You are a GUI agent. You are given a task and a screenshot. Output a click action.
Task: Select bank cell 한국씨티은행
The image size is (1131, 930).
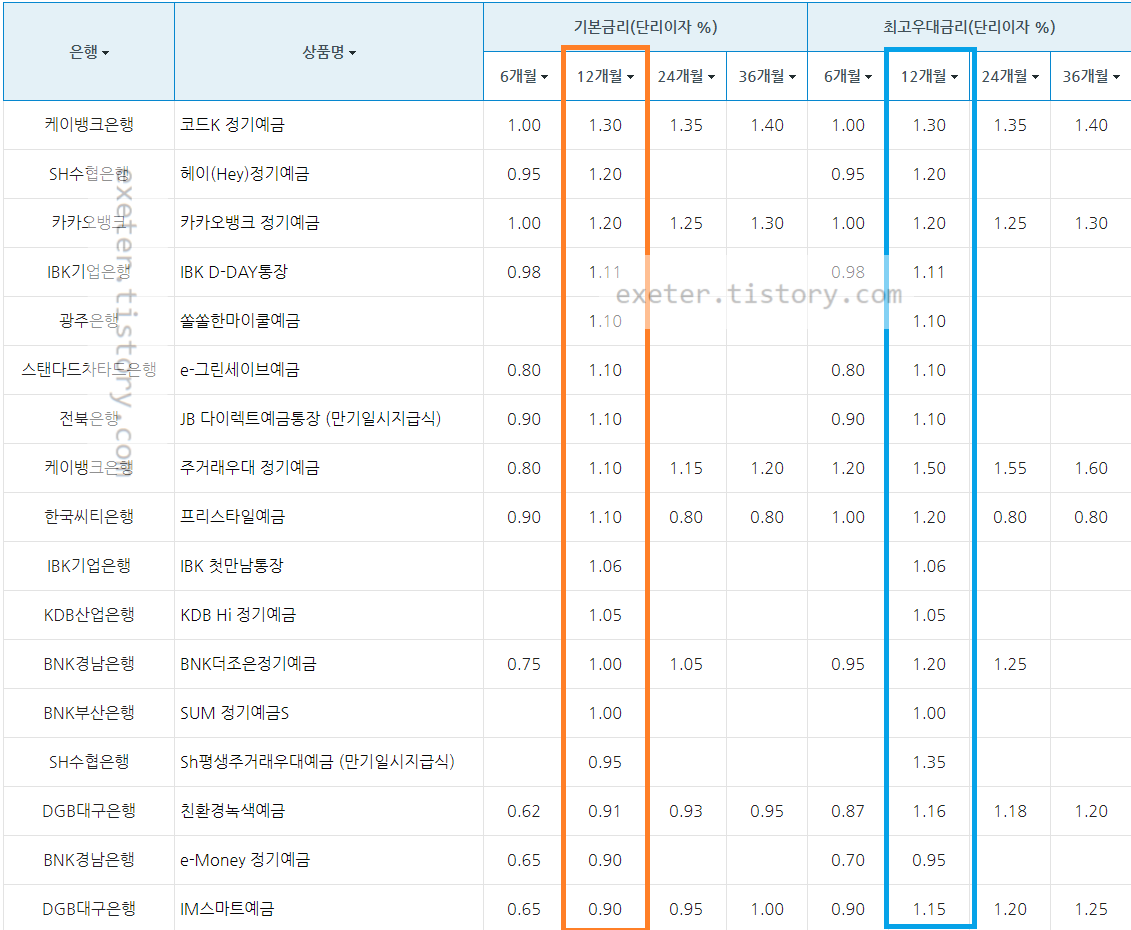point(89,517)
